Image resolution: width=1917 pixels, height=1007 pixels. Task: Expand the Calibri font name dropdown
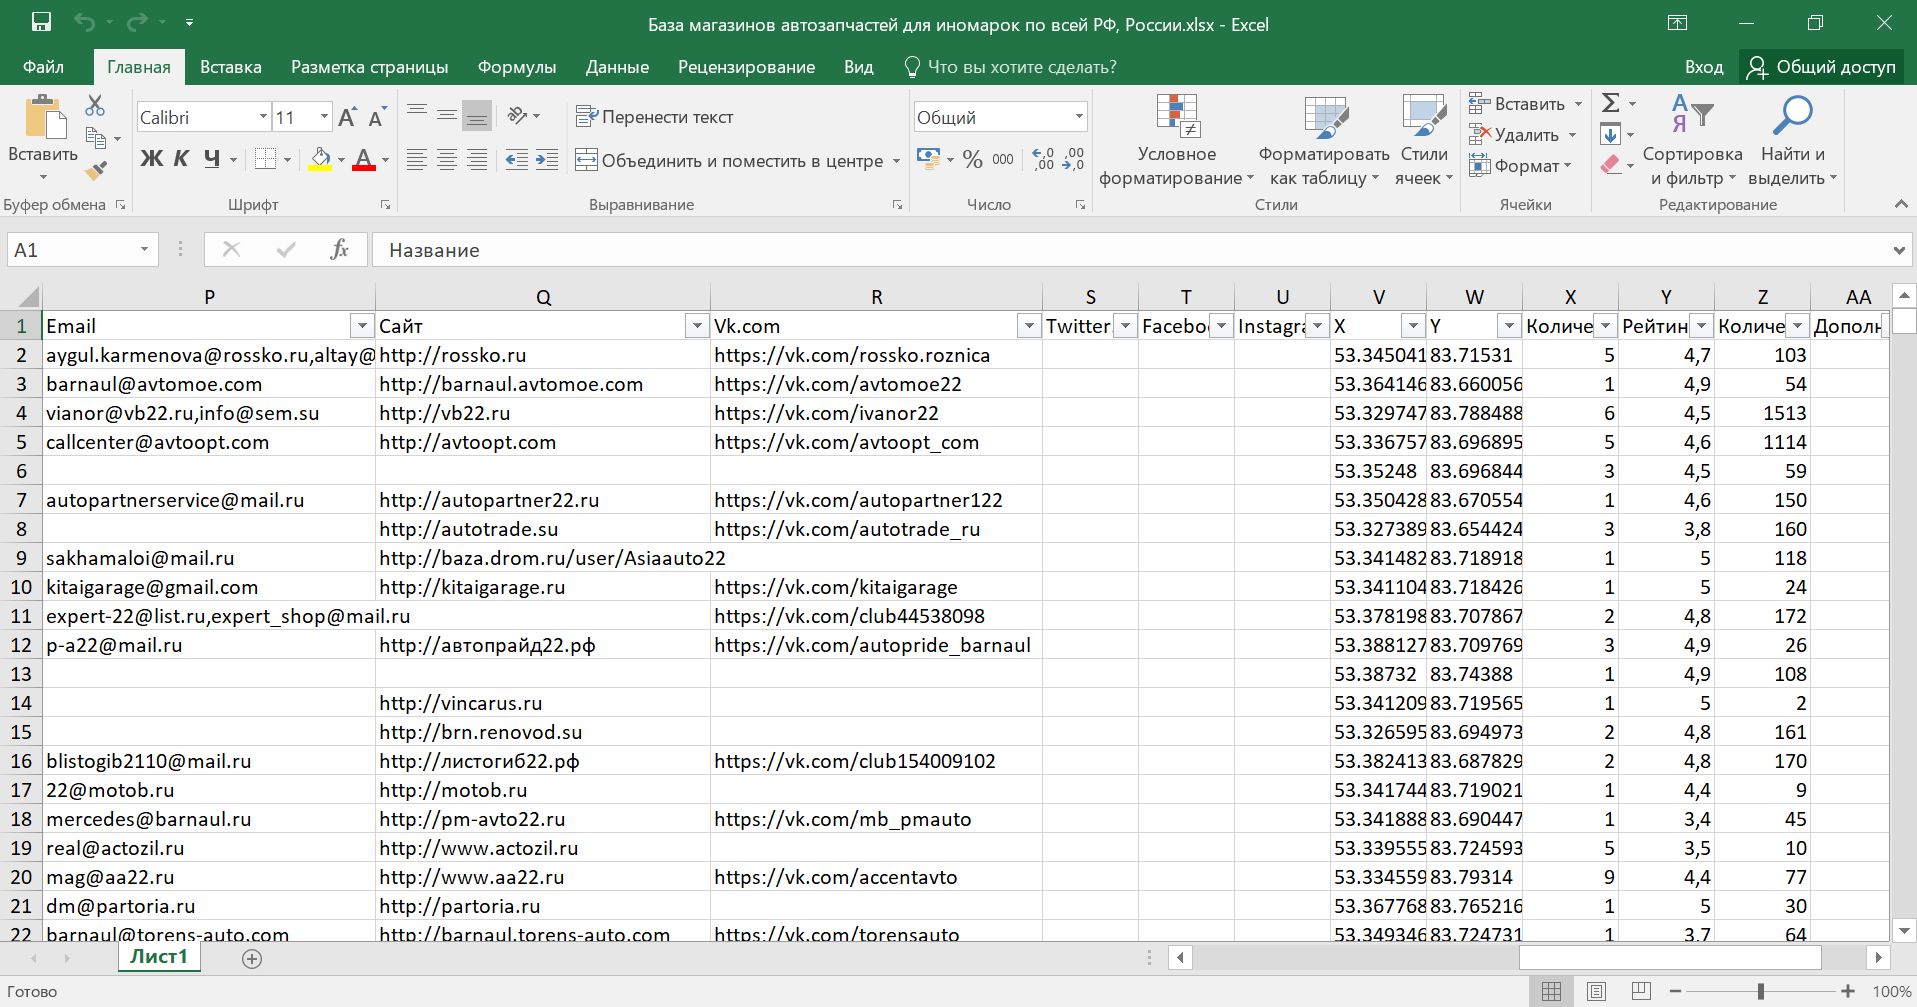[263, 117]
